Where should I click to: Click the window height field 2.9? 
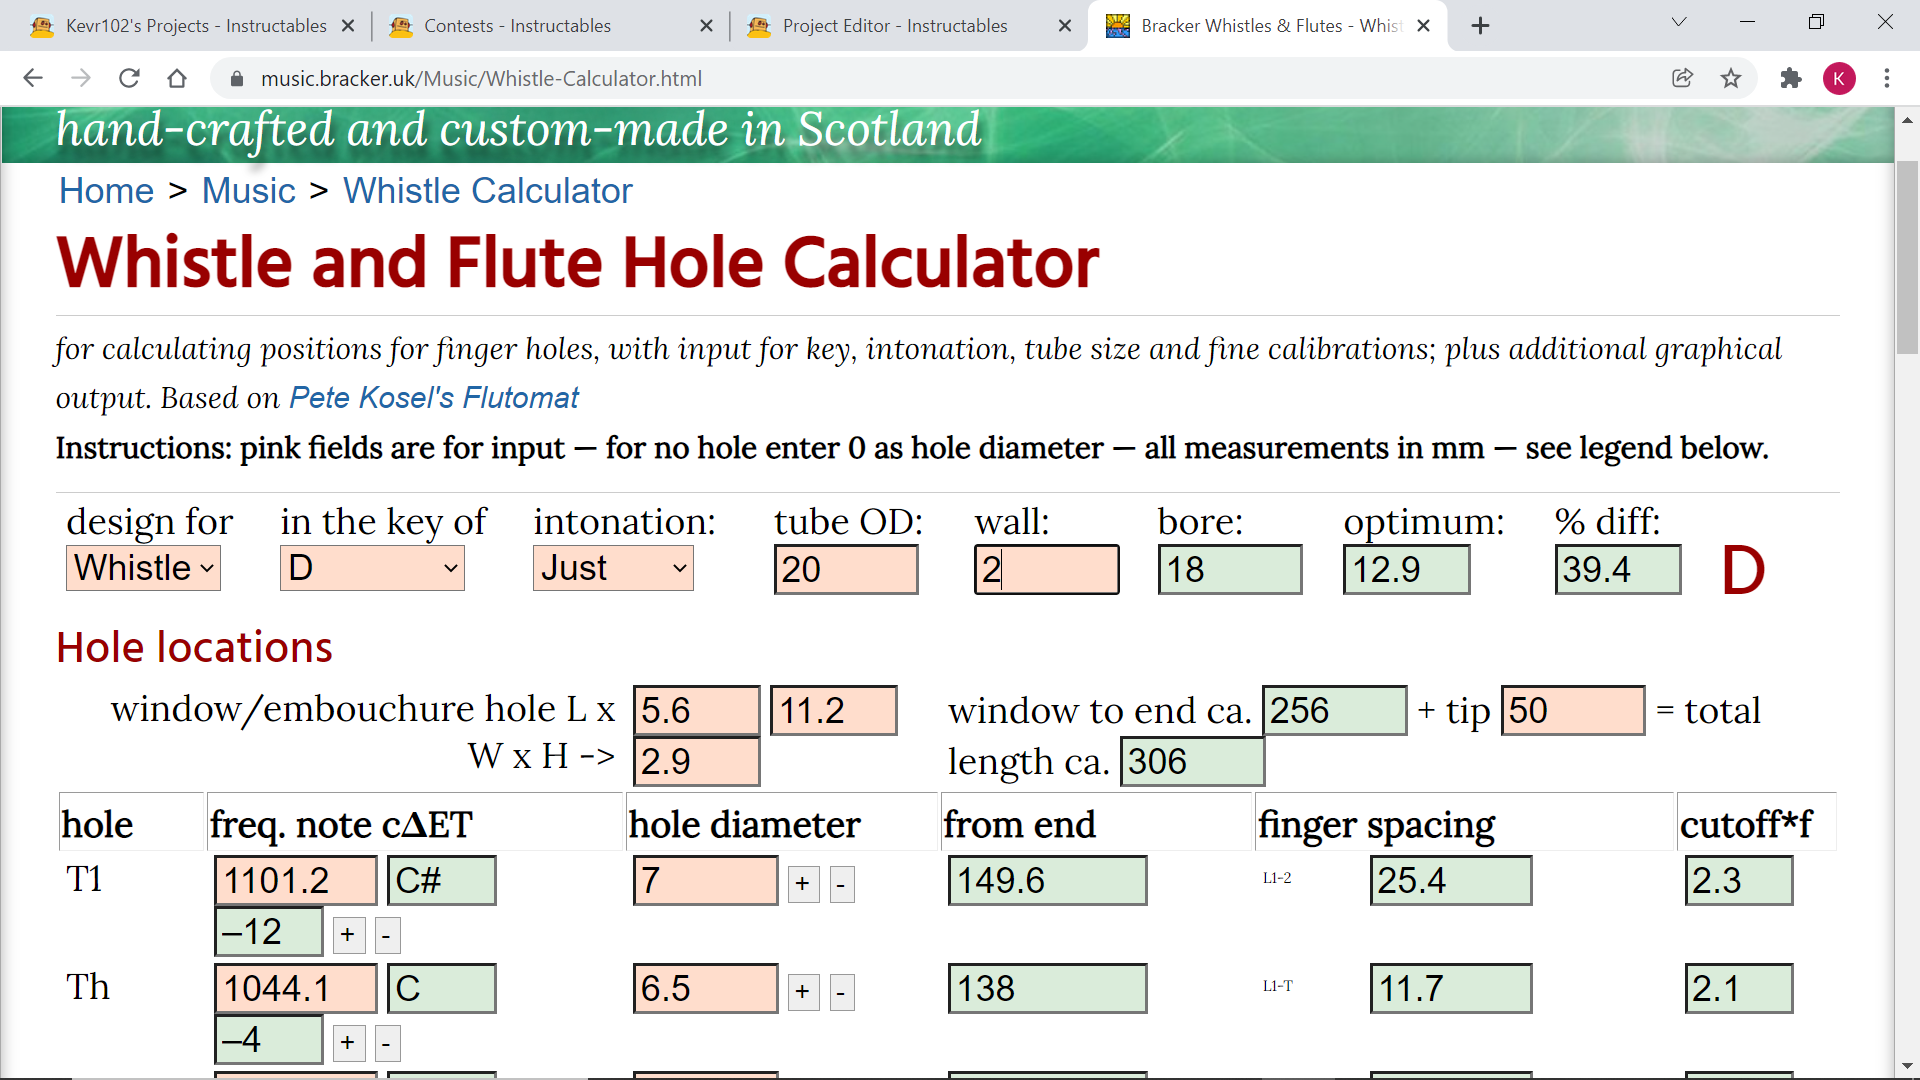[x=697, y=762]
